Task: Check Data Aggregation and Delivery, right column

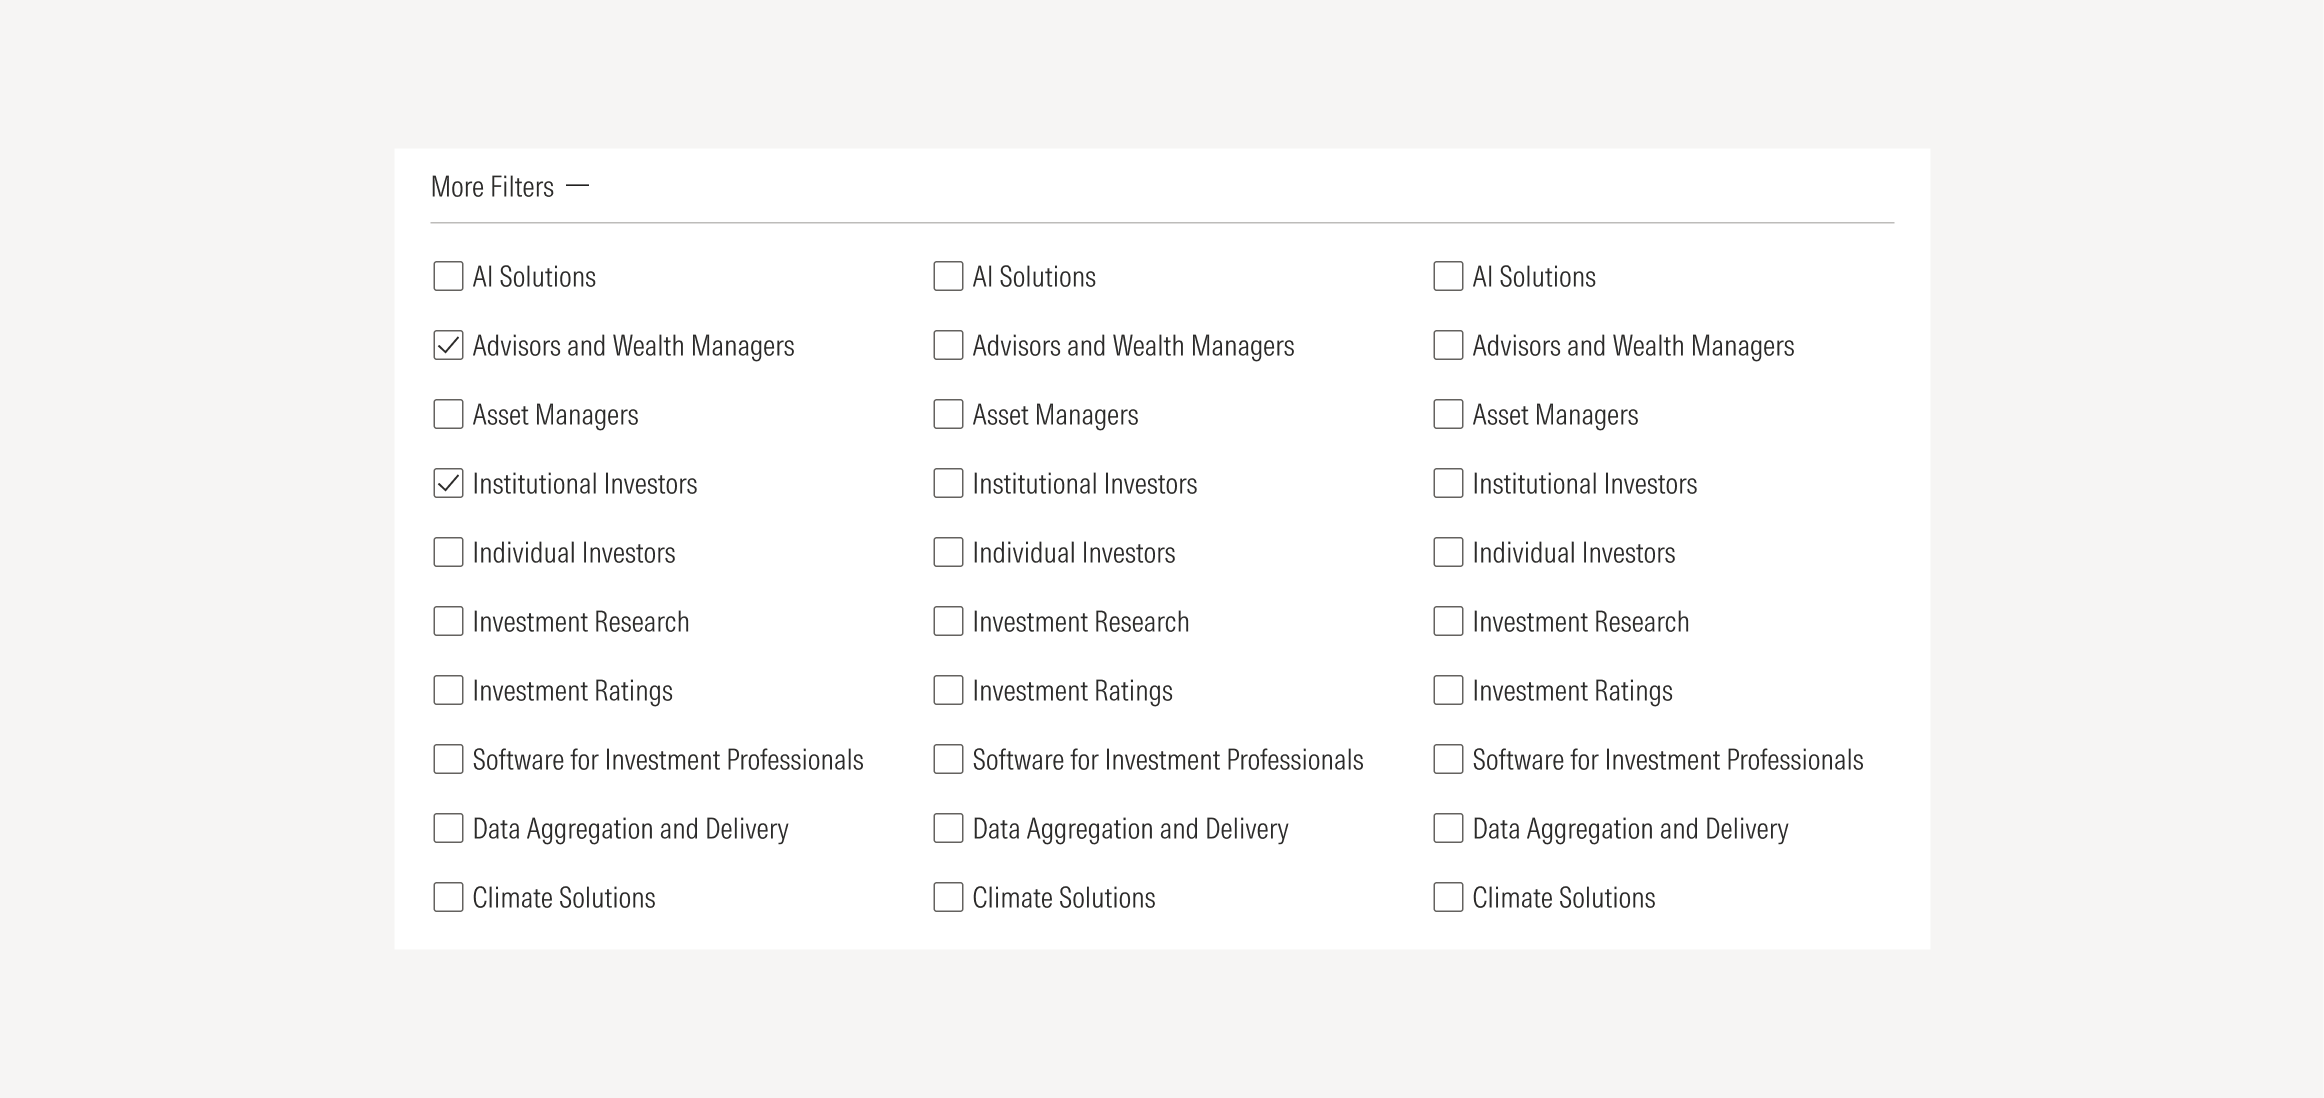Action: (1448, 828)
